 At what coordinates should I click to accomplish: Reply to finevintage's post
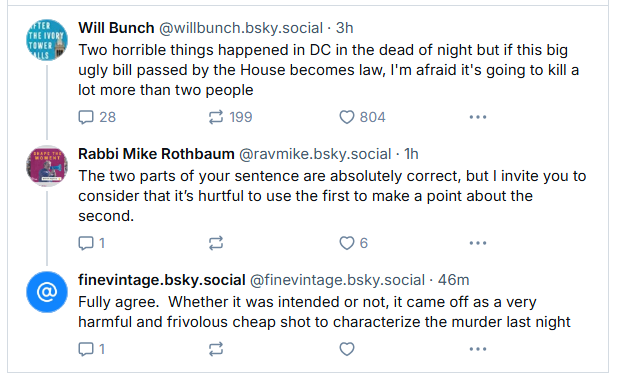(x=92, y=349)
